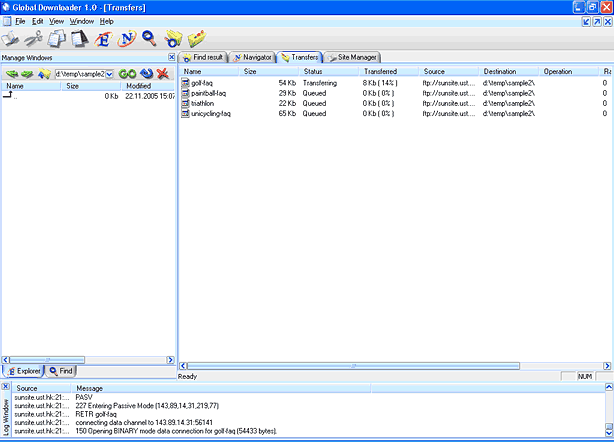The image size is (614, 442).
Task: Switch to the Navigator tab
Action: tap(253, 57)
